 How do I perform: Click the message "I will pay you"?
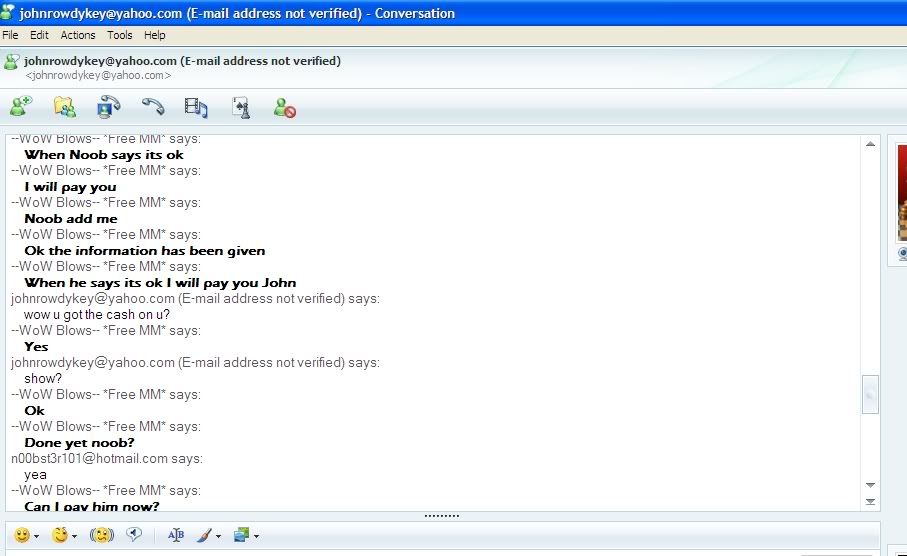point(71,187)
